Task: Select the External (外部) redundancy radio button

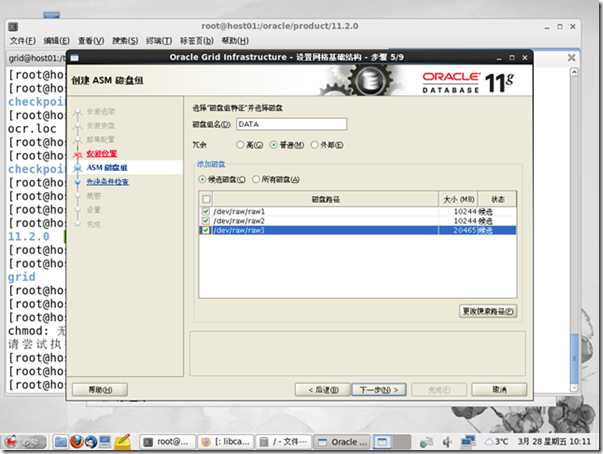Action: [x=315, y=145]
